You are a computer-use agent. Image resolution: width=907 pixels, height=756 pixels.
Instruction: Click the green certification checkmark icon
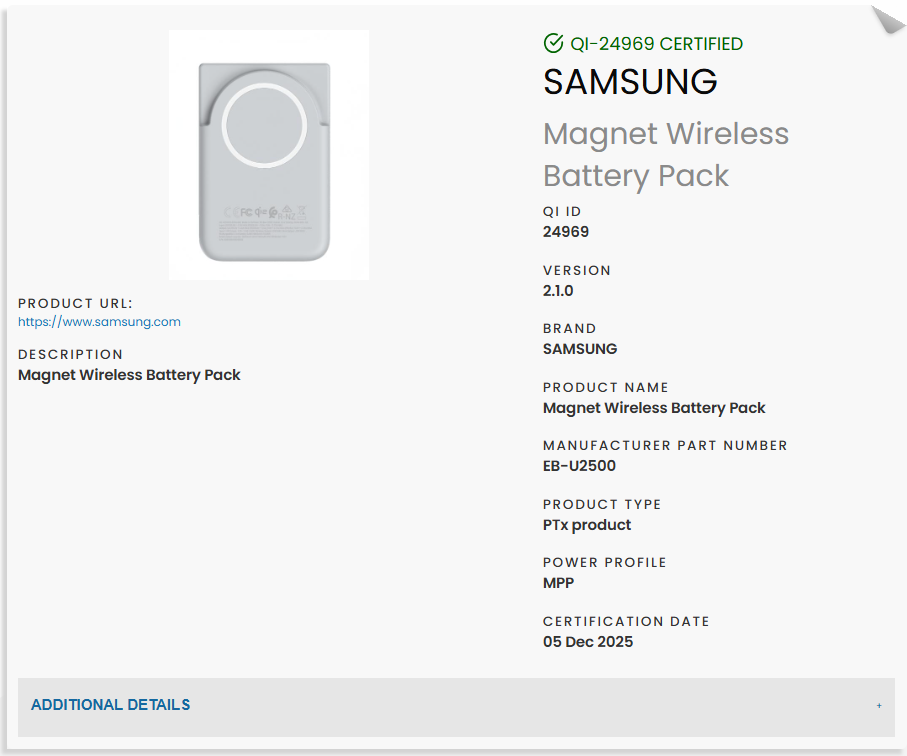[553, 43]
